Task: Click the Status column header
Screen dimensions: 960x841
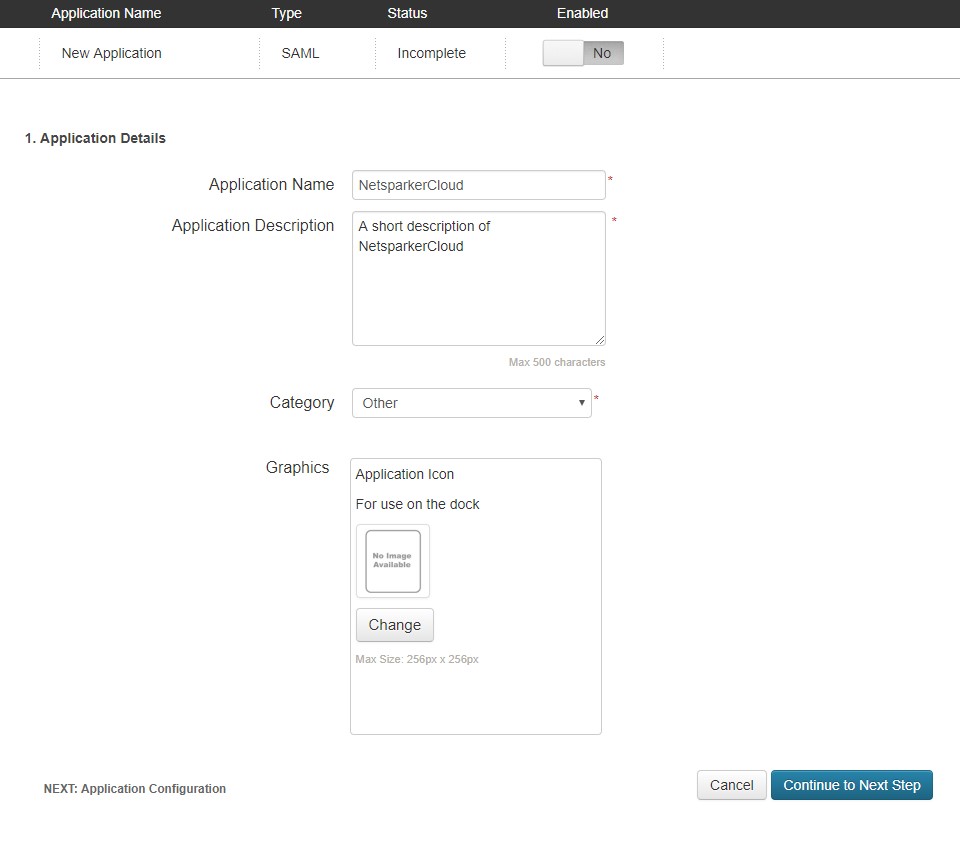Action: (407, 13)
